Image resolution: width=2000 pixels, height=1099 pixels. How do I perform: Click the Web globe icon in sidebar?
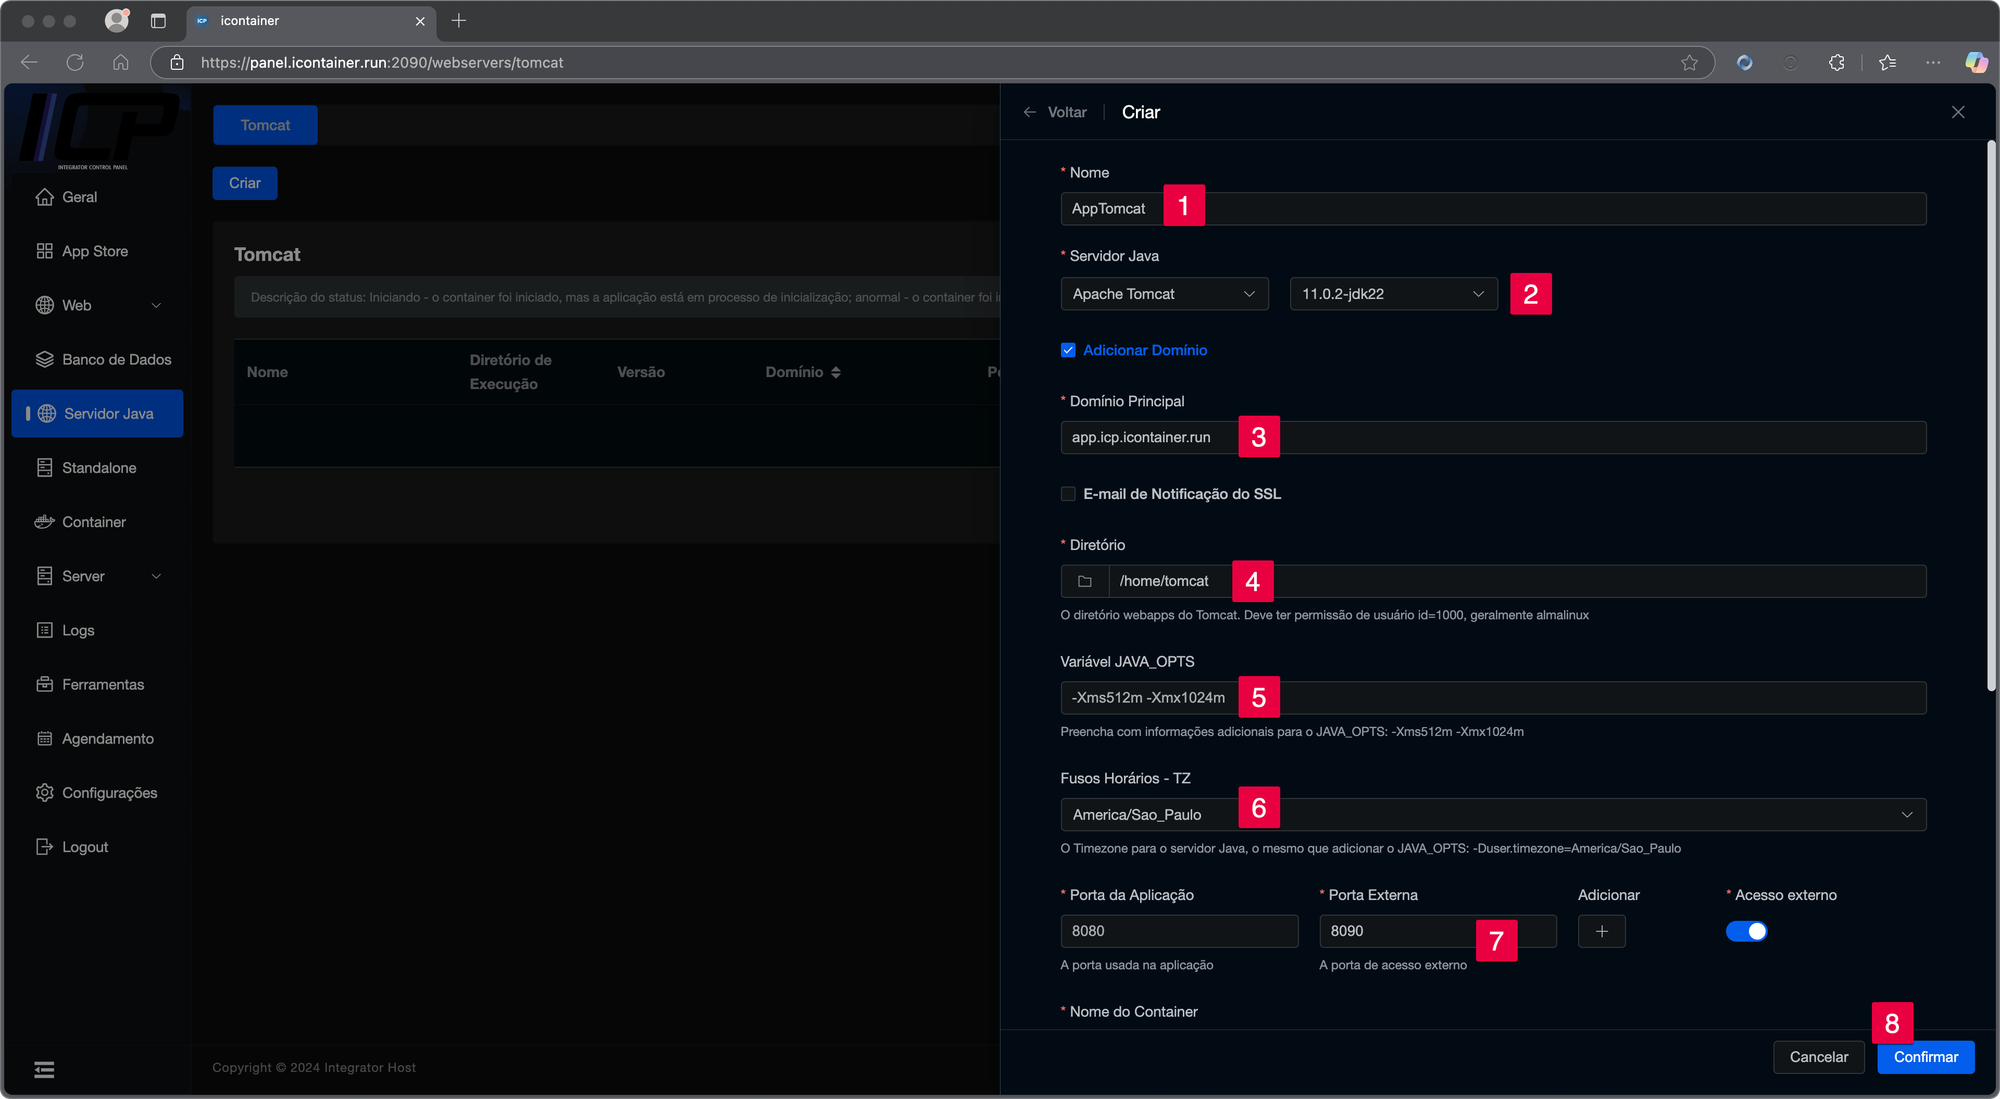click(44, 305)
